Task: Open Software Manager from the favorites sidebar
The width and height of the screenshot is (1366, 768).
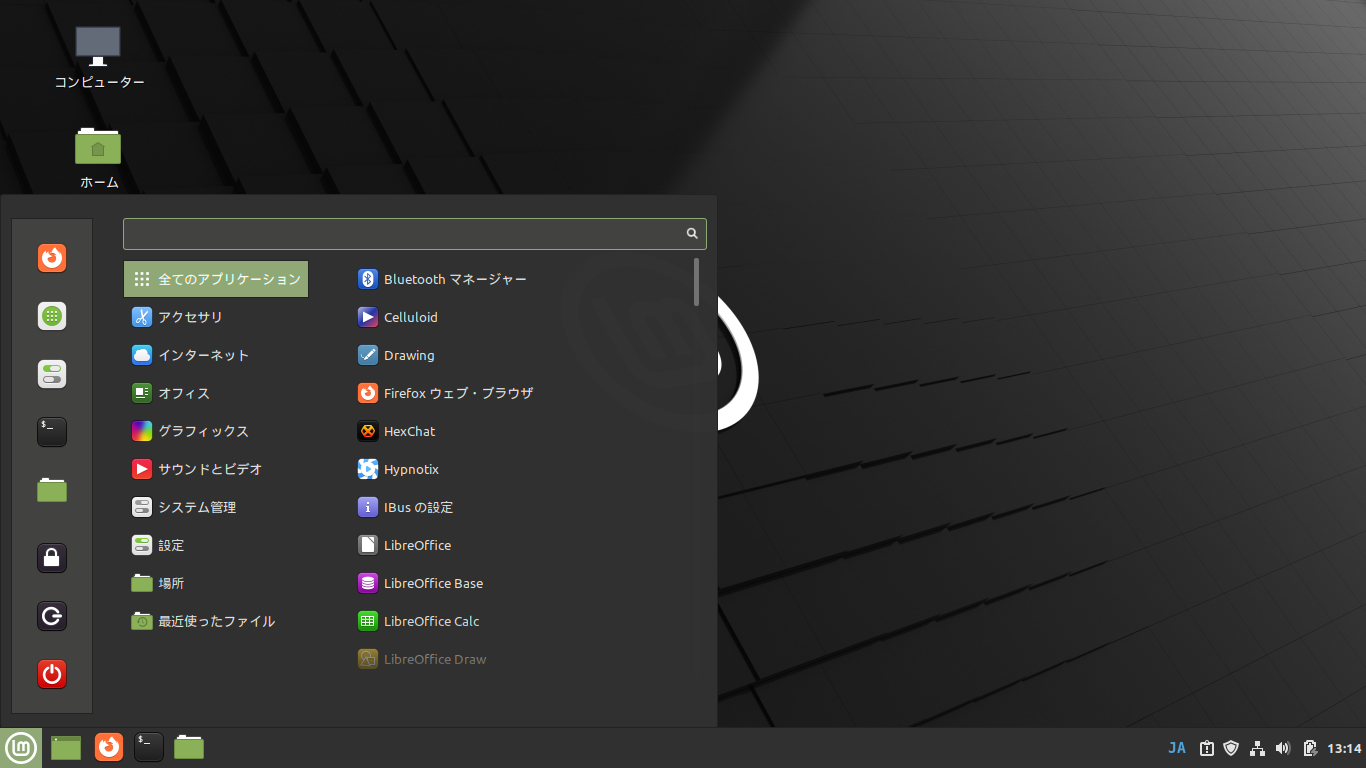Action: 52,316
